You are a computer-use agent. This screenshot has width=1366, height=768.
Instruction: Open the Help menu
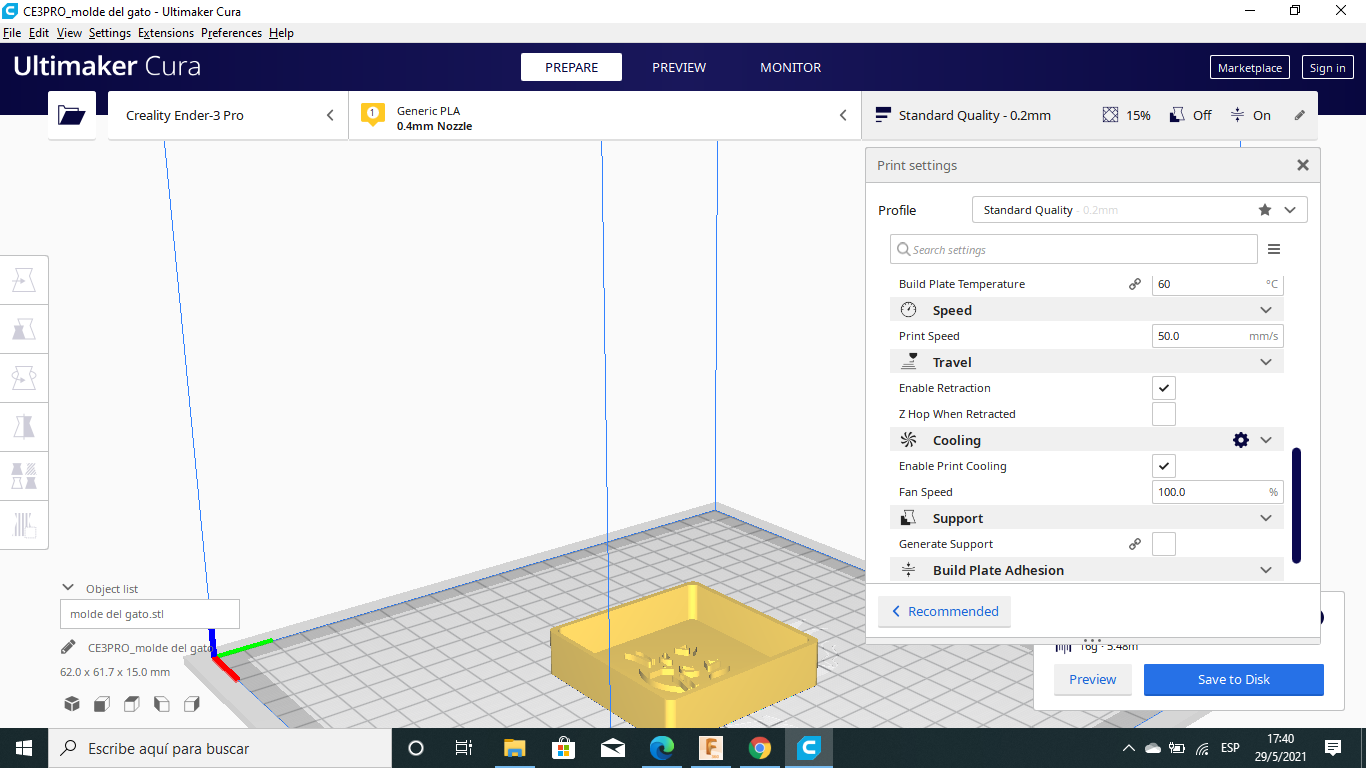[x=281, y=33]
